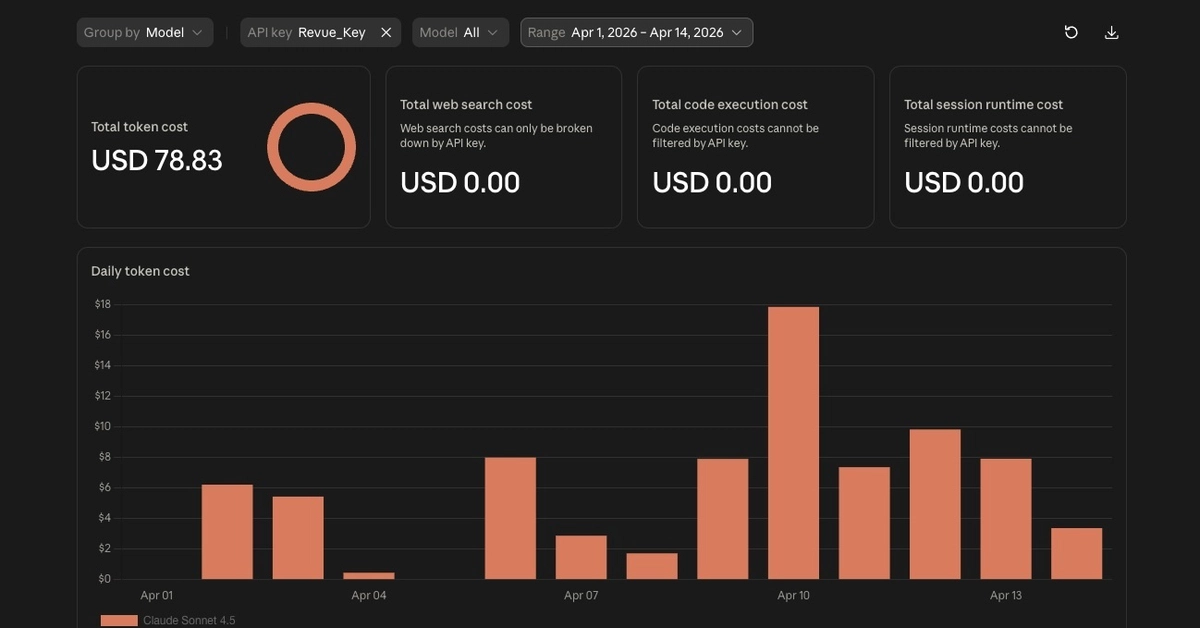Click the Total code execution cost card
1200x628 pixels.
click(x=755, y=147)
